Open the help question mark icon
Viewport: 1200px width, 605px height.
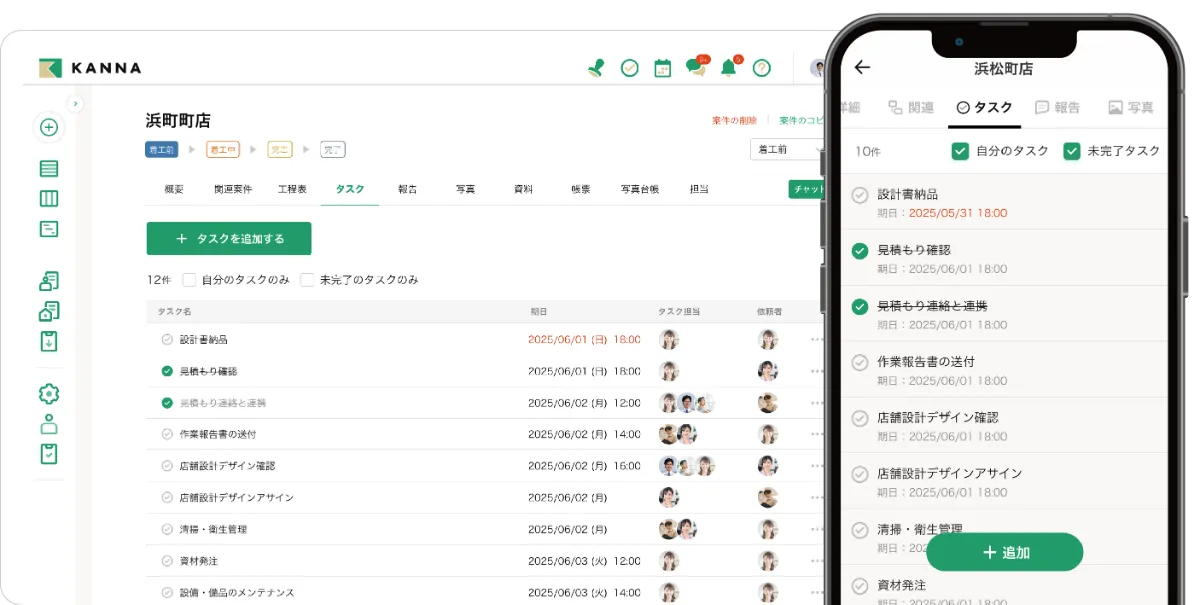[x=762, y=68]
